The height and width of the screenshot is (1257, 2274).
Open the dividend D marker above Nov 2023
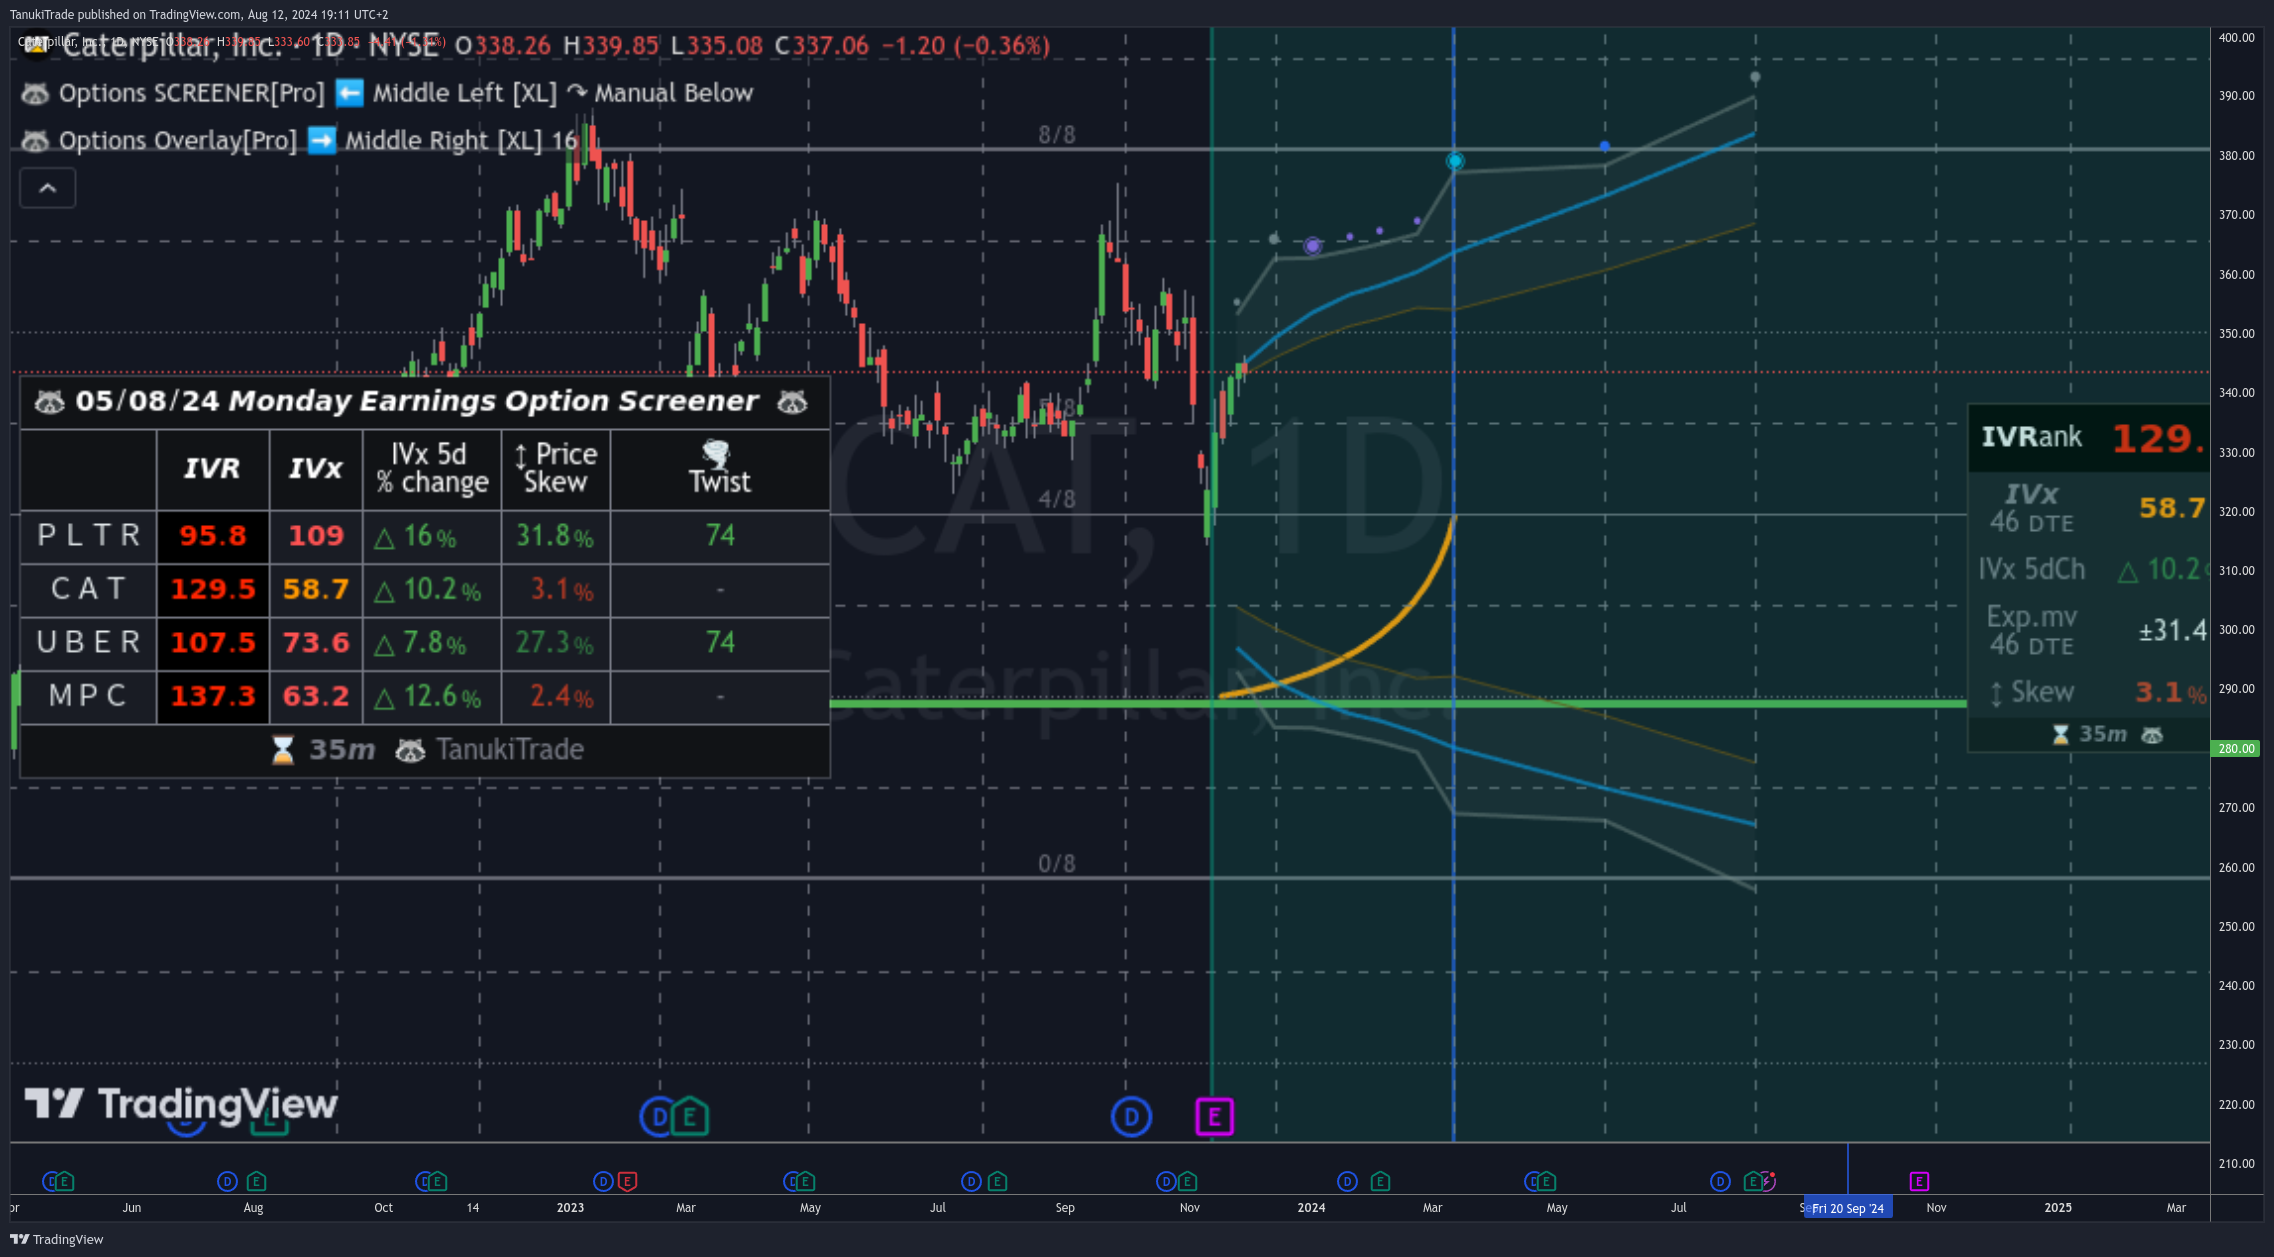(1166, 1181)
